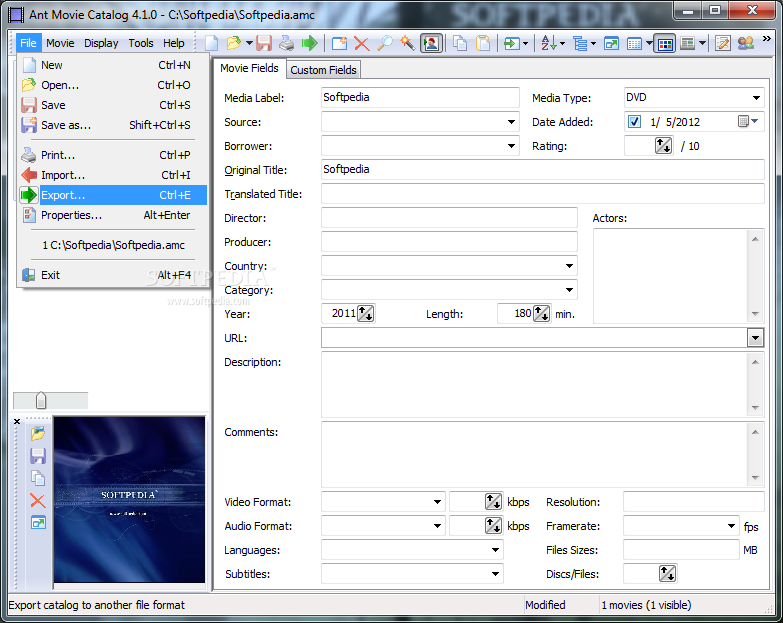Click the Softpedia cover thumbnail image
Screen dimensions: 783x623
tap(129, 499)
